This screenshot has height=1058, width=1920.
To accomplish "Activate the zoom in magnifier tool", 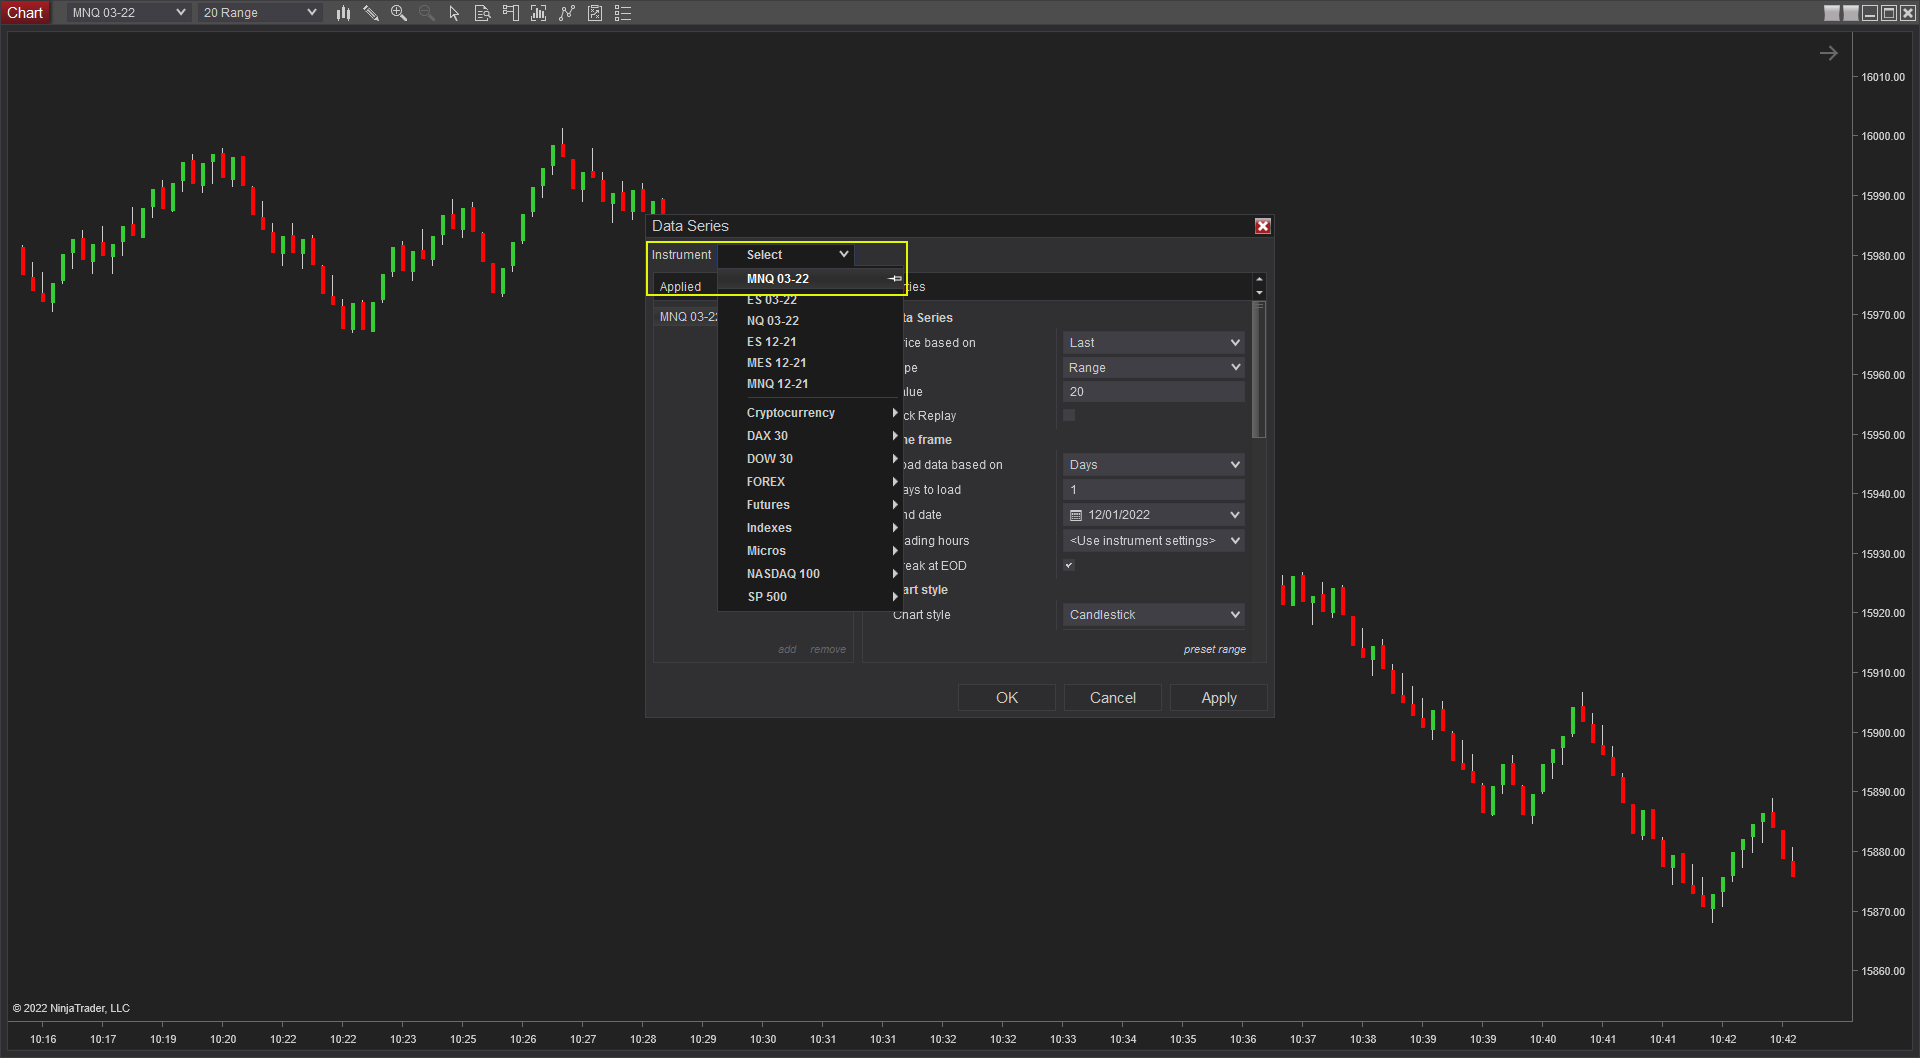I will click(x=399, y=13).
